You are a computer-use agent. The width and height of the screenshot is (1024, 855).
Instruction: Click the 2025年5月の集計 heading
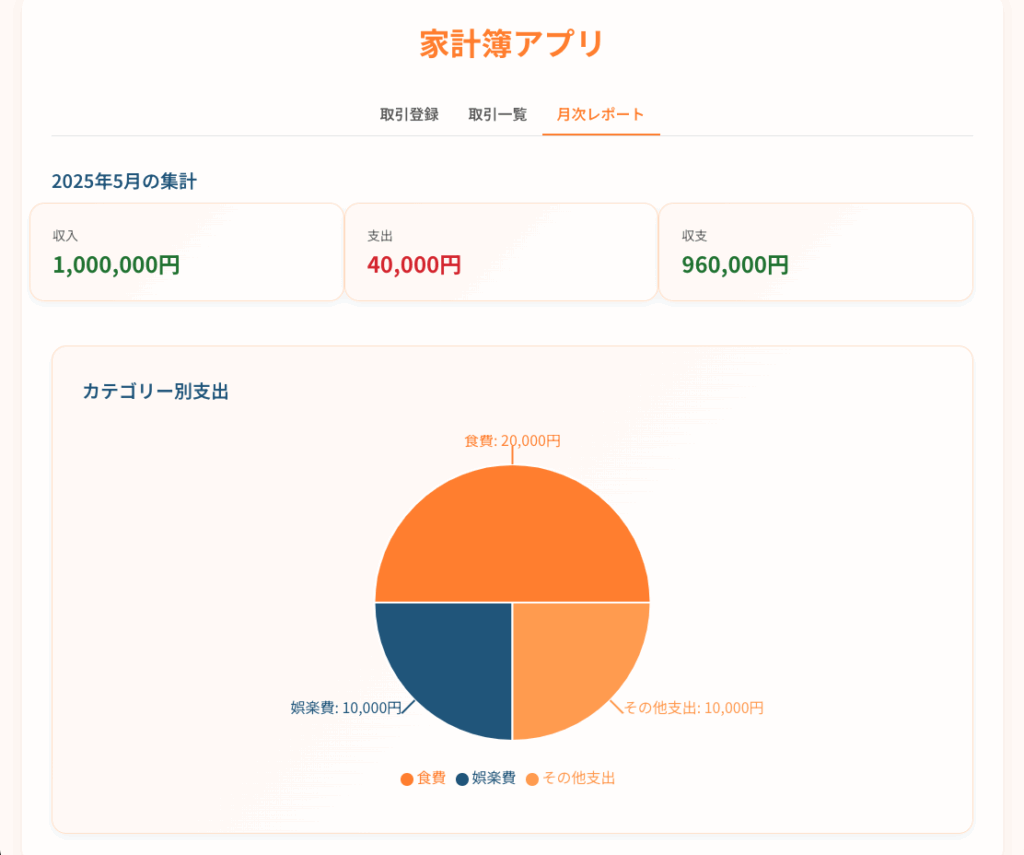point(124,181)
